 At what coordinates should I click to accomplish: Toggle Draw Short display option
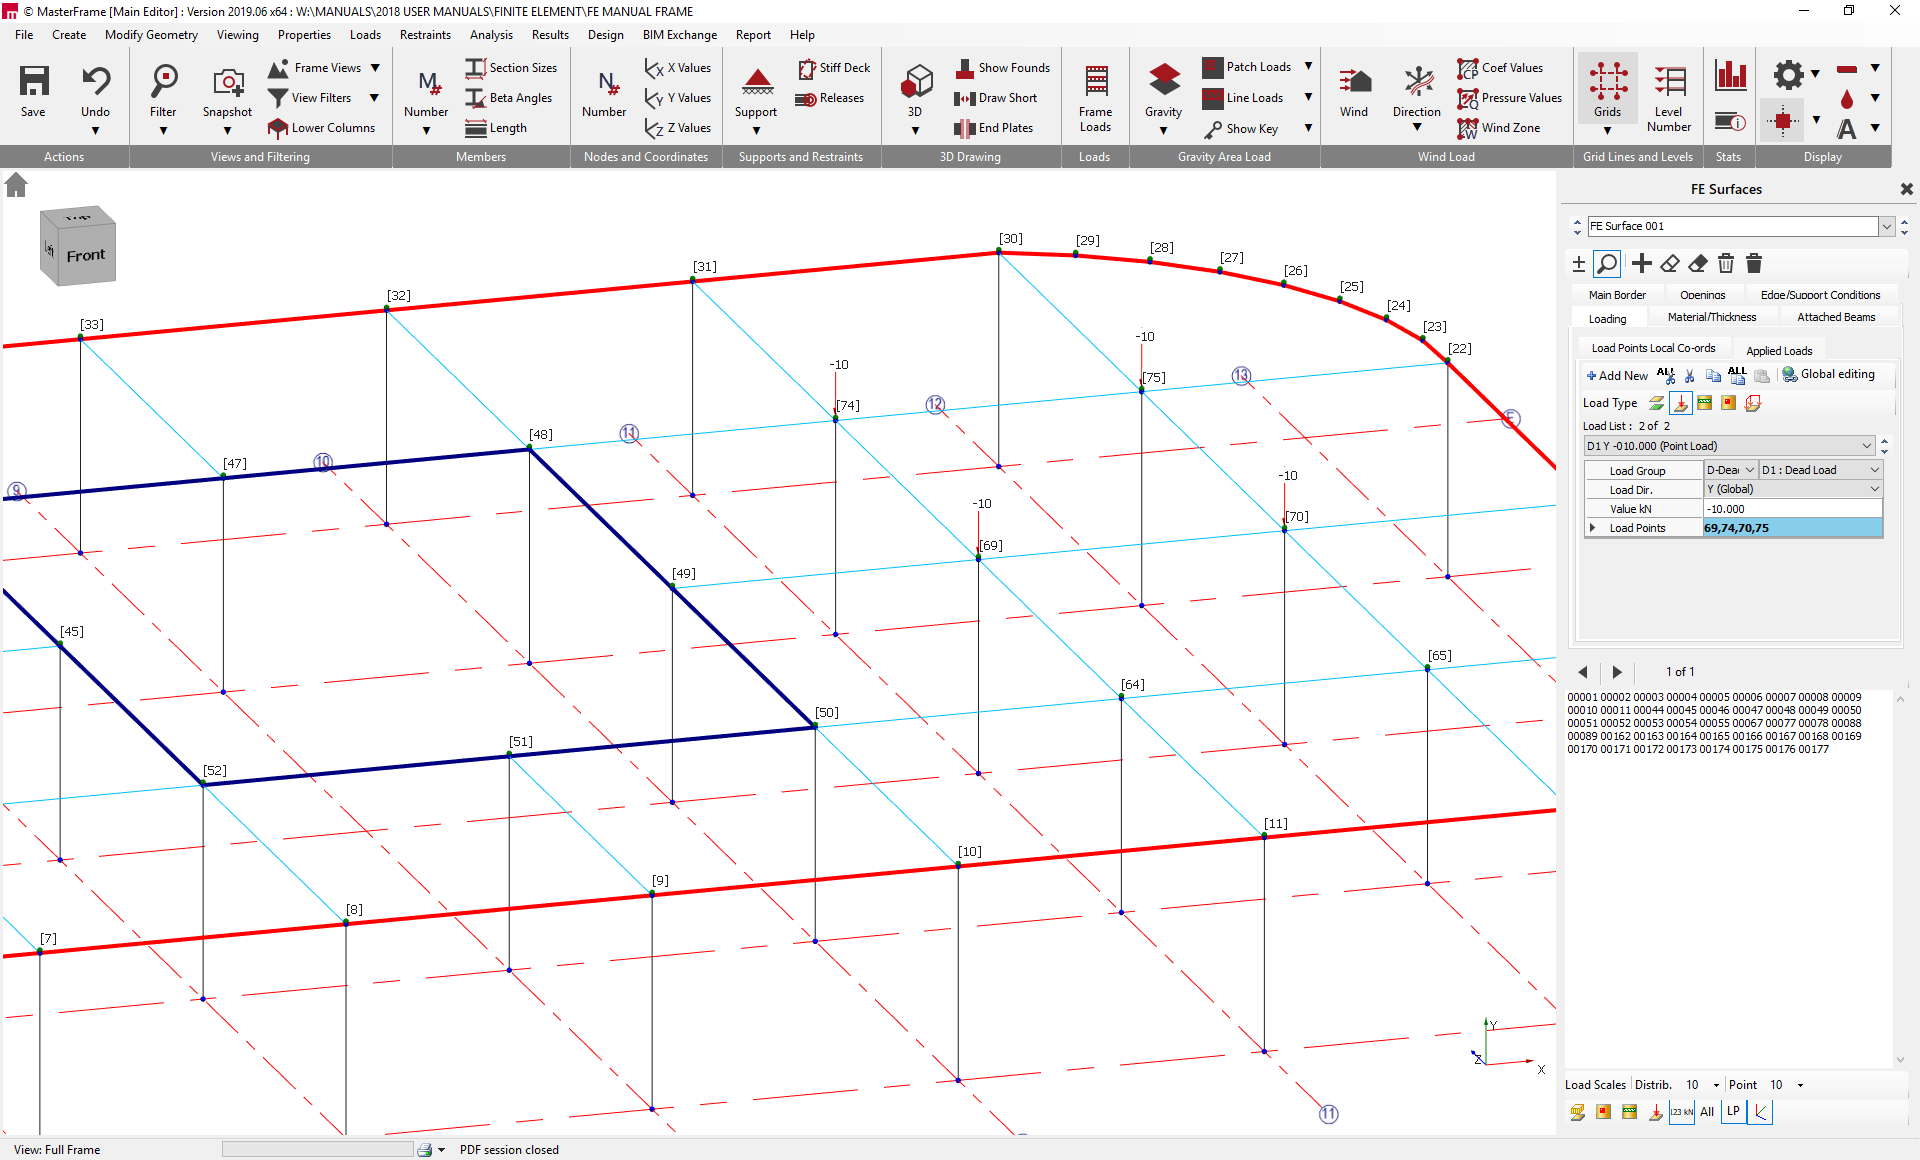point(996,98)
